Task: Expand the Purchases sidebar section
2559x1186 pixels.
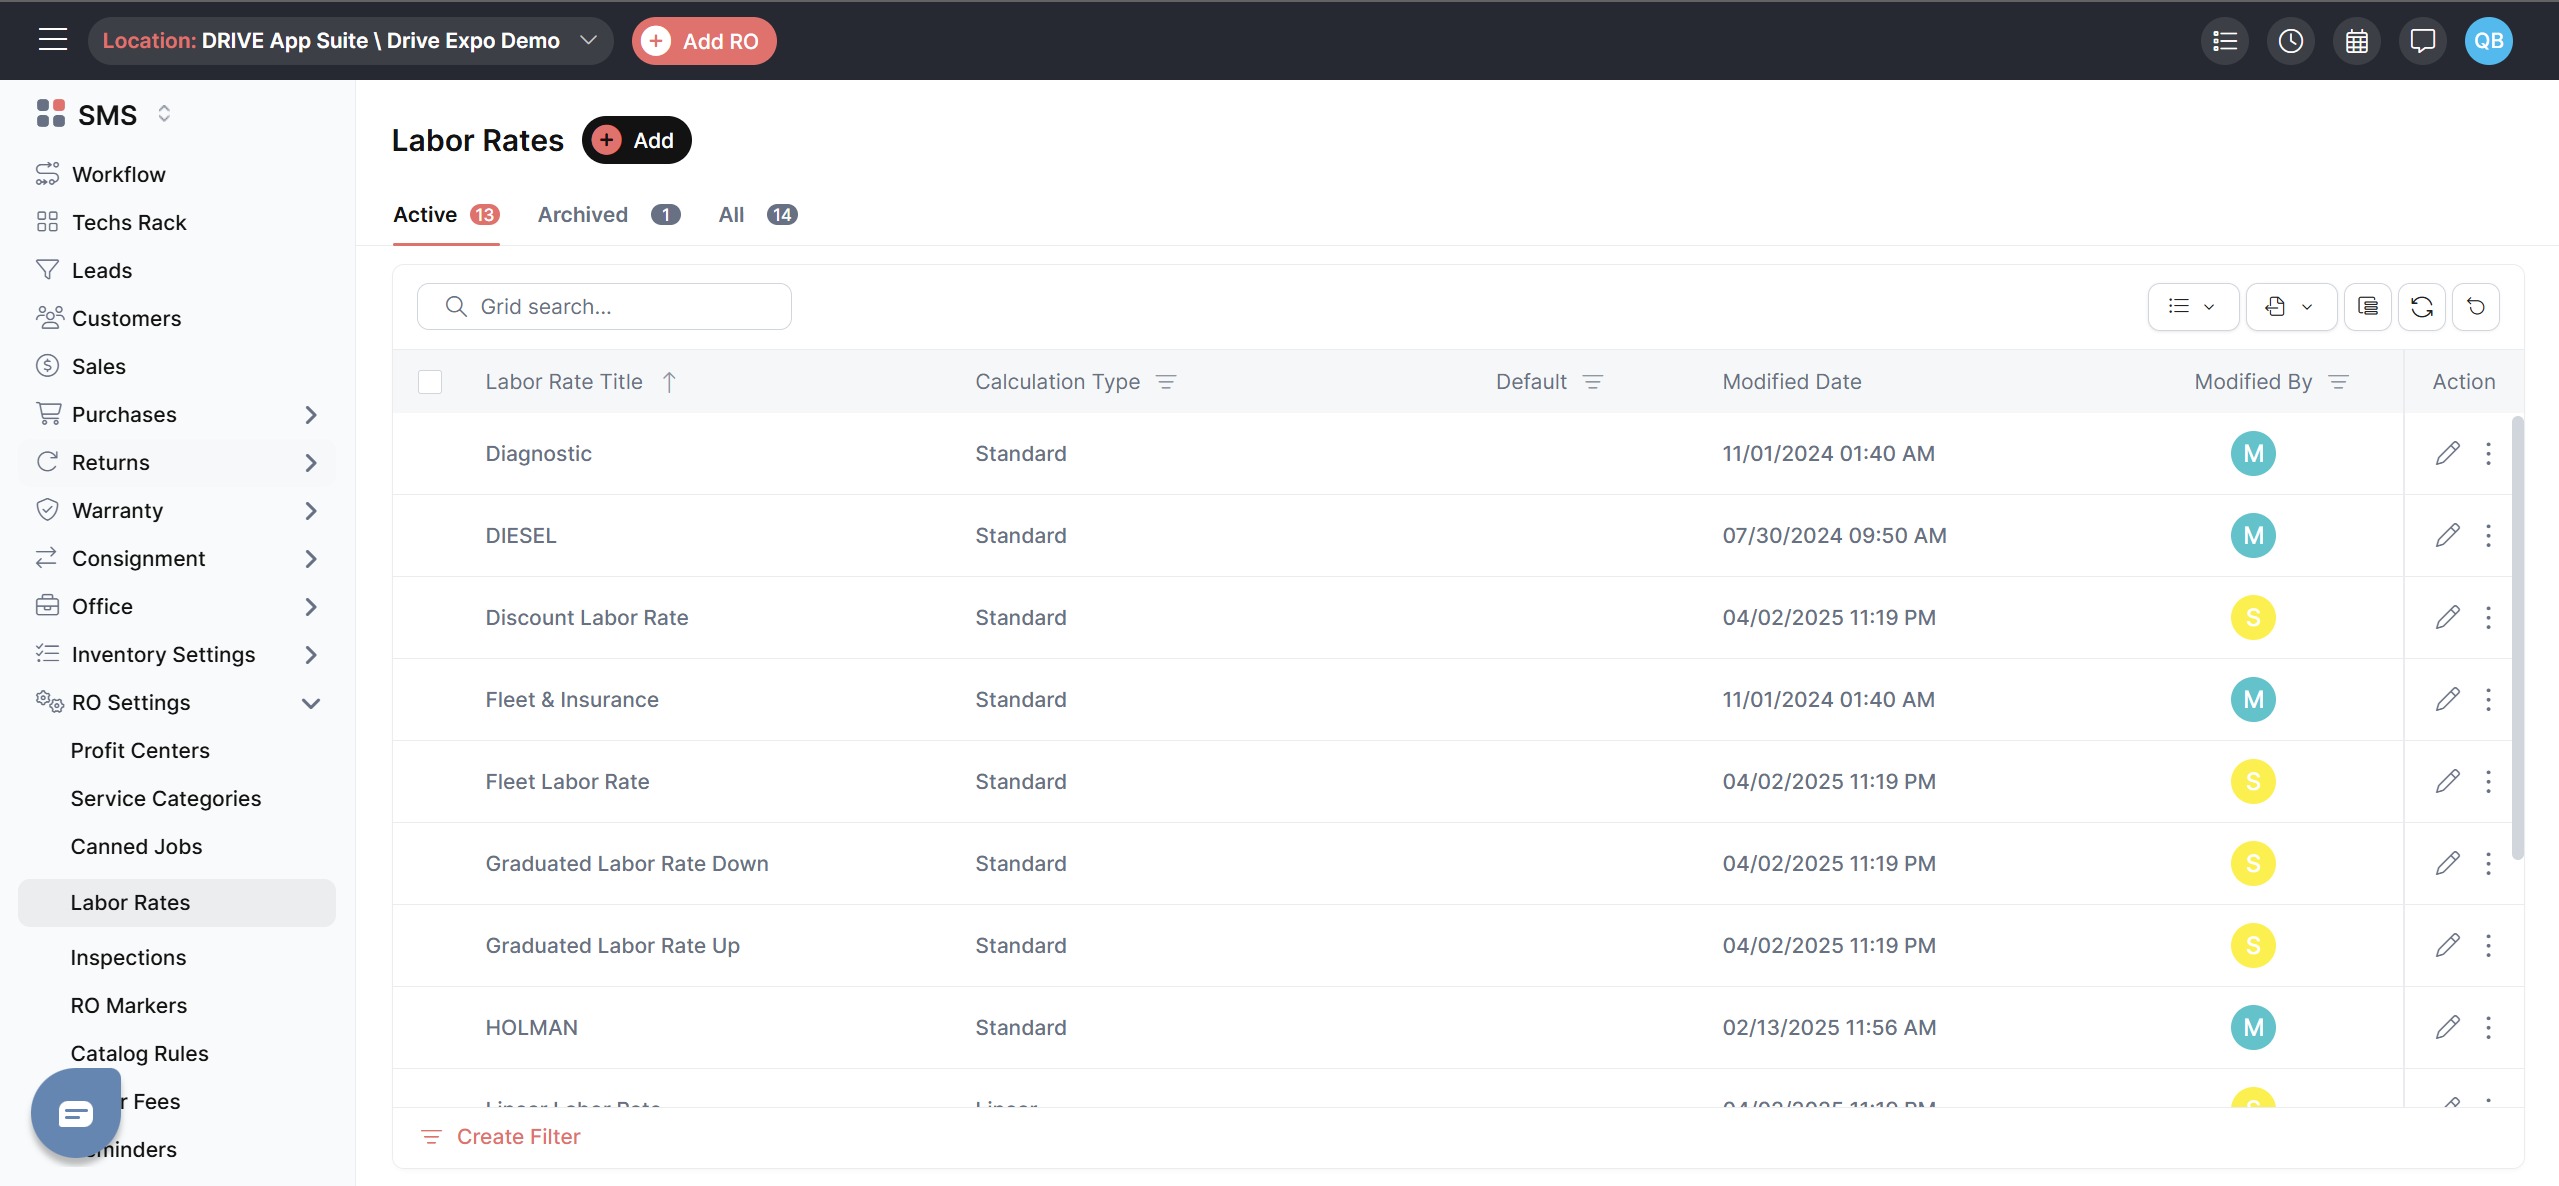Action: (310, 414)
